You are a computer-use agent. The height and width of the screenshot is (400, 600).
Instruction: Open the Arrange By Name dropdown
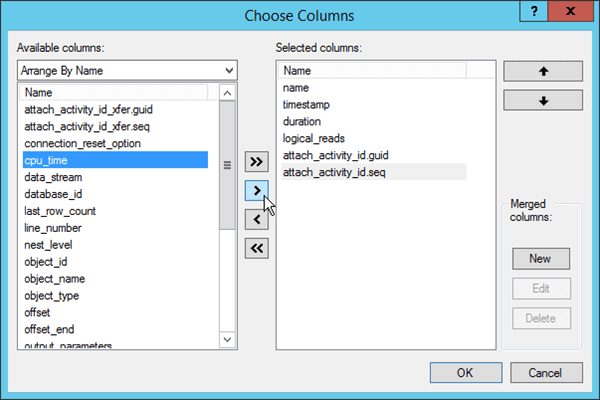127,70
